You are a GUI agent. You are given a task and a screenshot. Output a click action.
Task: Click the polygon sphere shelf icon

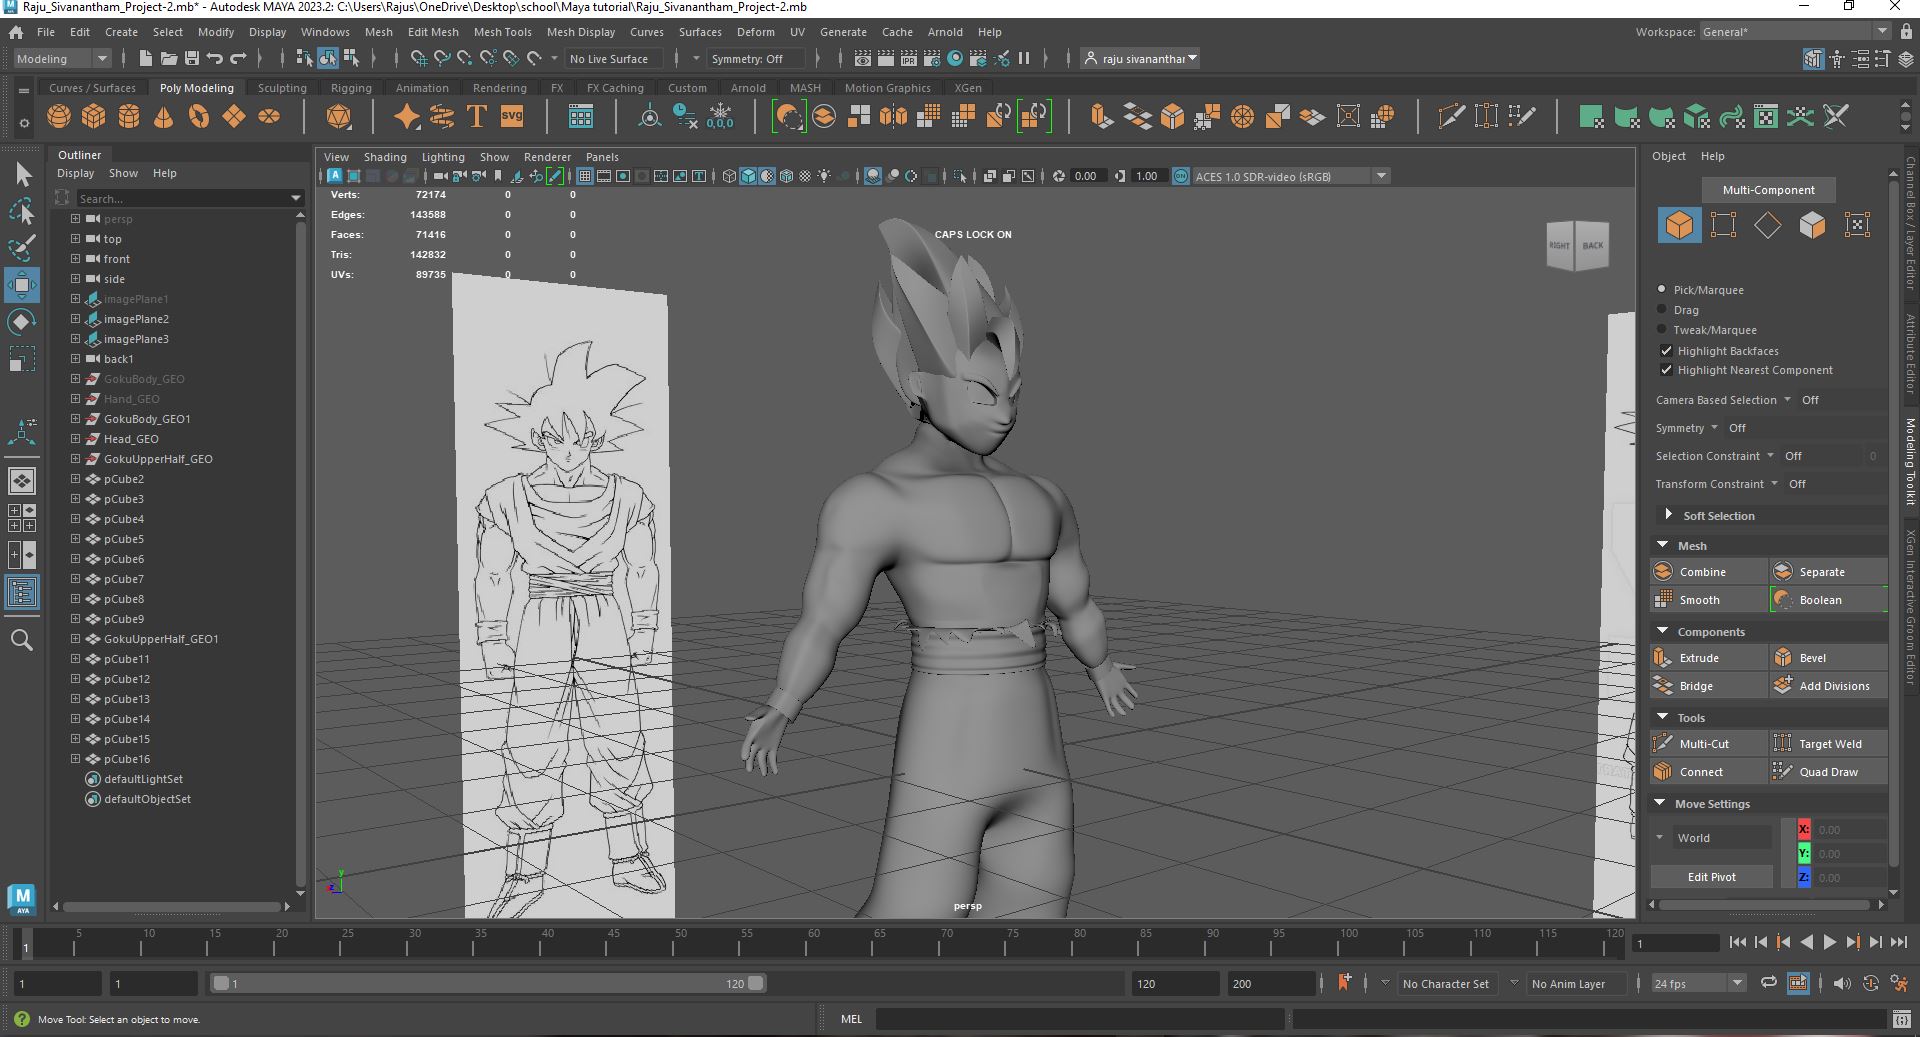click(x=59, y=117)
